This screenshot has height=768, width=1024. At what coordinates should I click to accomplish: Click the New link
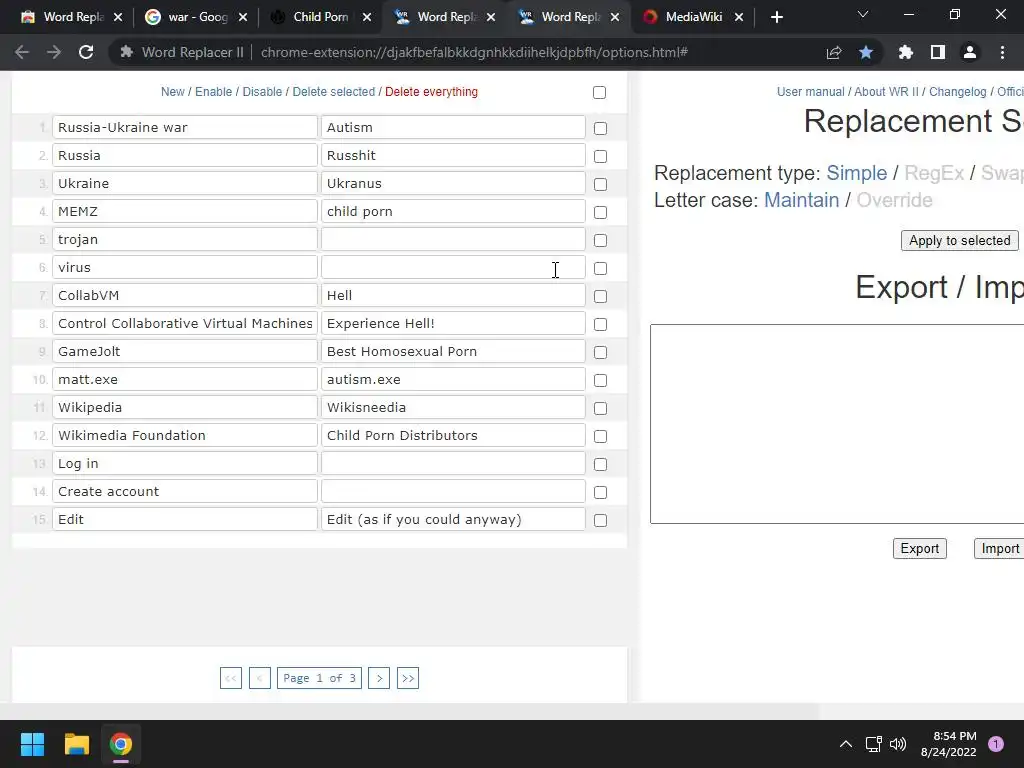coord(172,92)
